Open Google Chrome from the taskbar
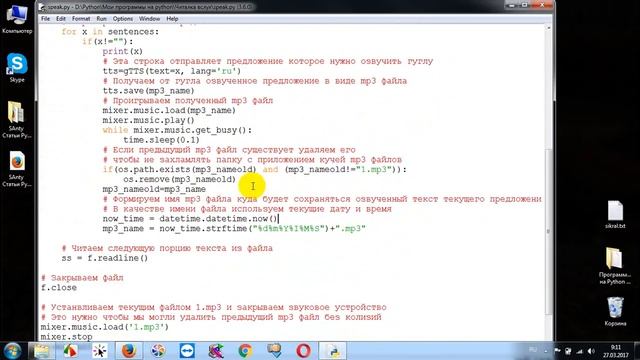Image resolution: width=640 pixels, height=360 pixels. click(x=245, y=351)
